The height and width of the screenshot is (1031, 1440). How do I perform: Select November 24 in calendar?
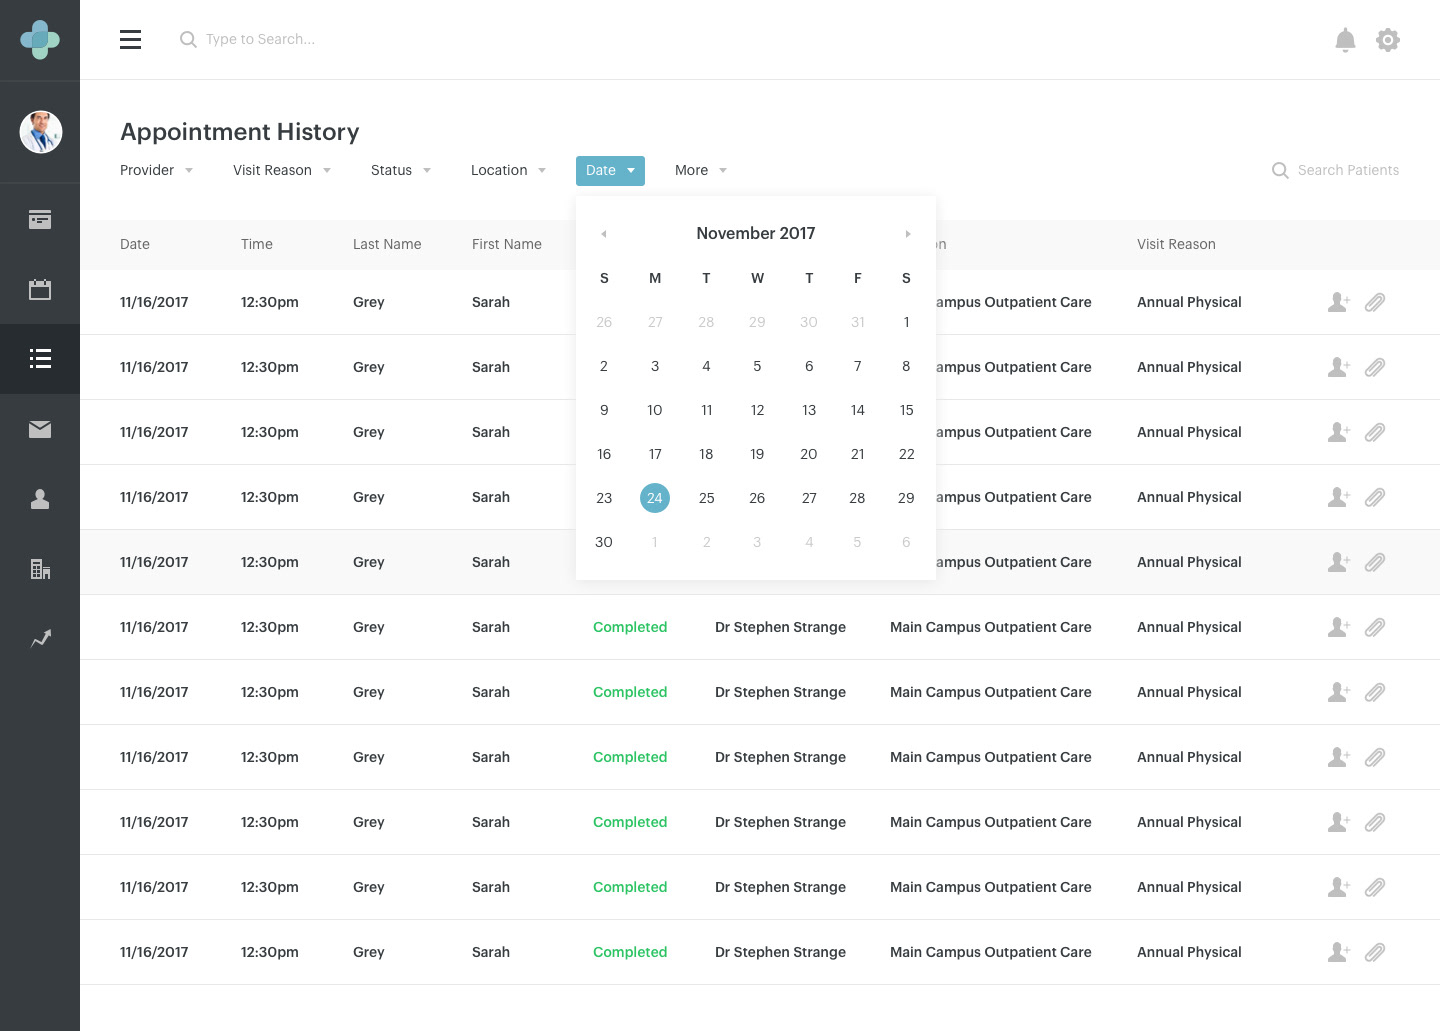coord(655,498)
